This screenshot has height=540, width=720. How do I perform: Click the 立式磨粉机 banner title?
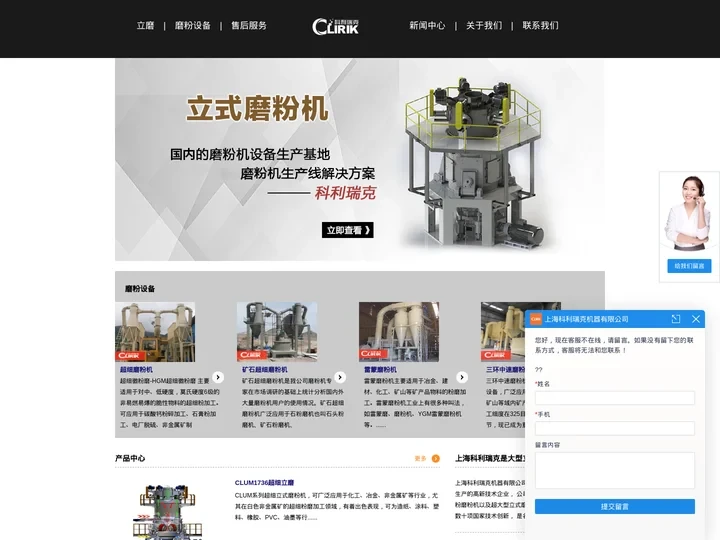tap(258, 108)
